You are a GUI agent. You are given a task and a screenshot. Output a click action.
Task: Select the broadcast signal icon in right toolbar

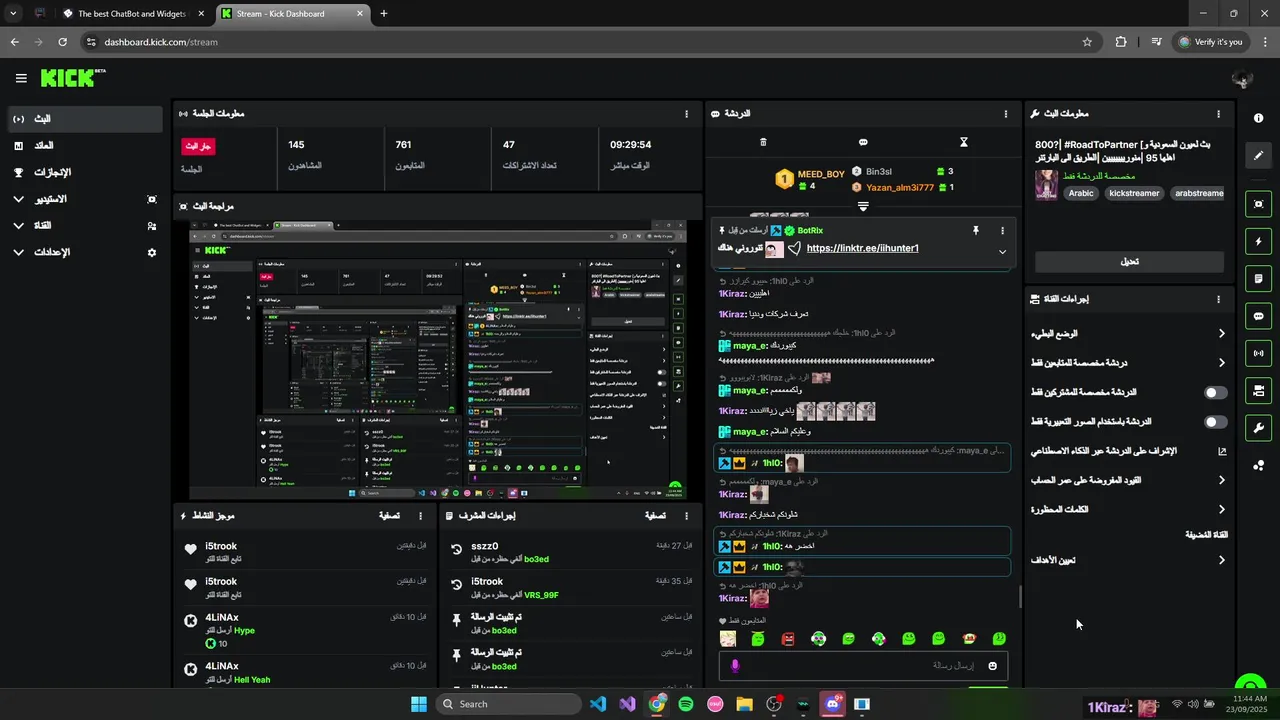(x=1258, y=353)
